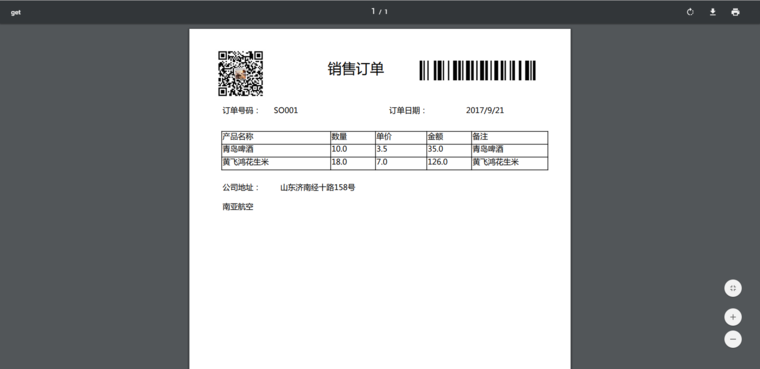
Task: Zoom out with the minus button
Action: click(733, 339)
